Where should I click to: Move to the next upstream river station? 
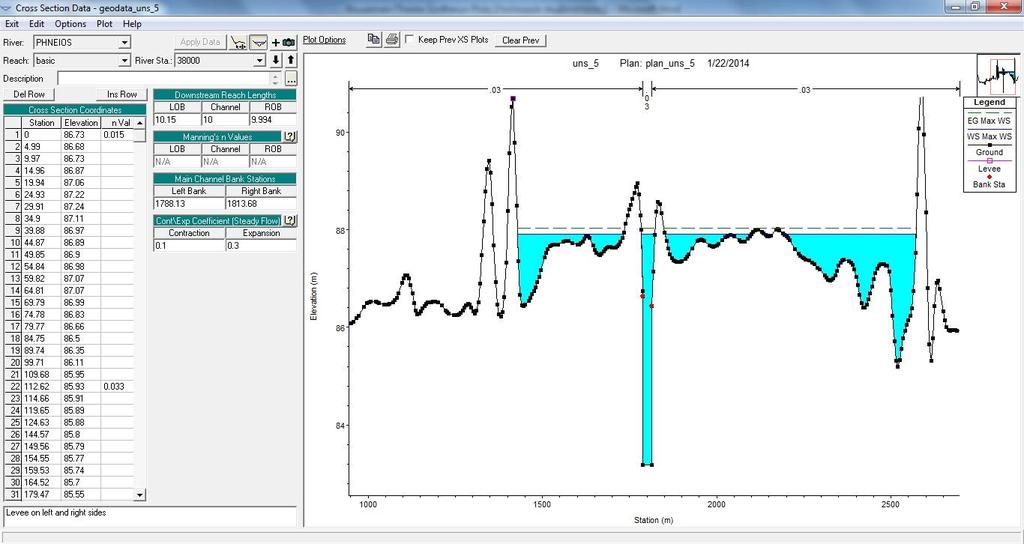[291, 60]
